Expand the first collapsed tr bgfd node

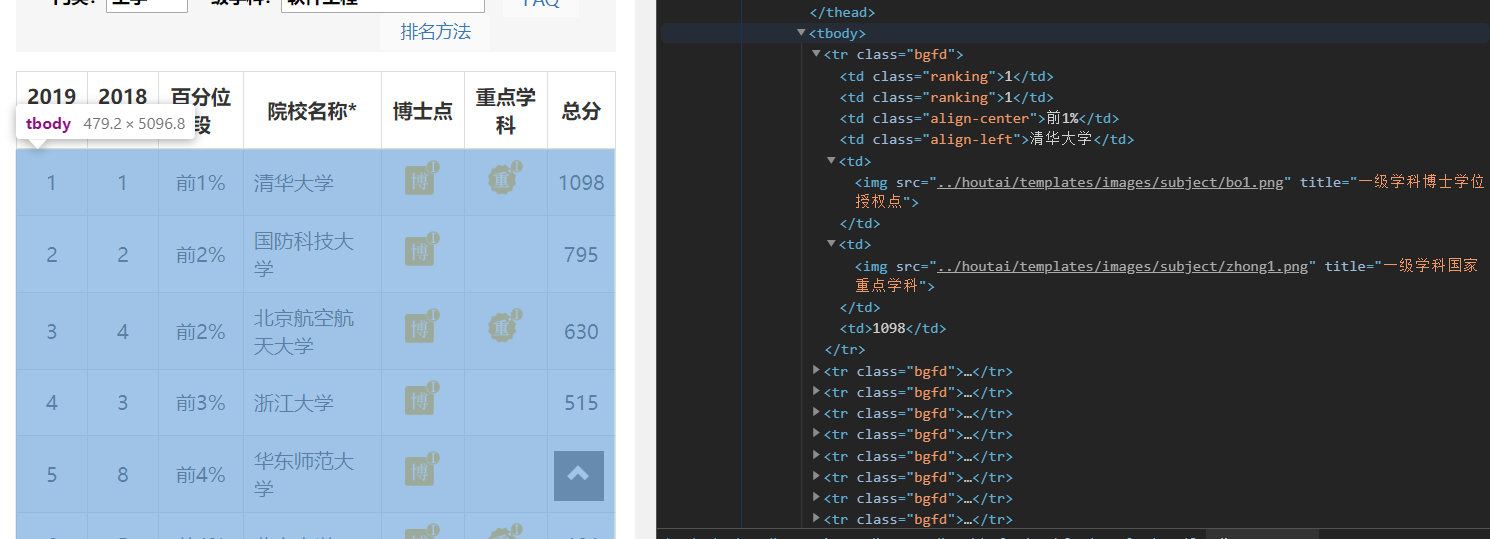[x=816, y=371]
